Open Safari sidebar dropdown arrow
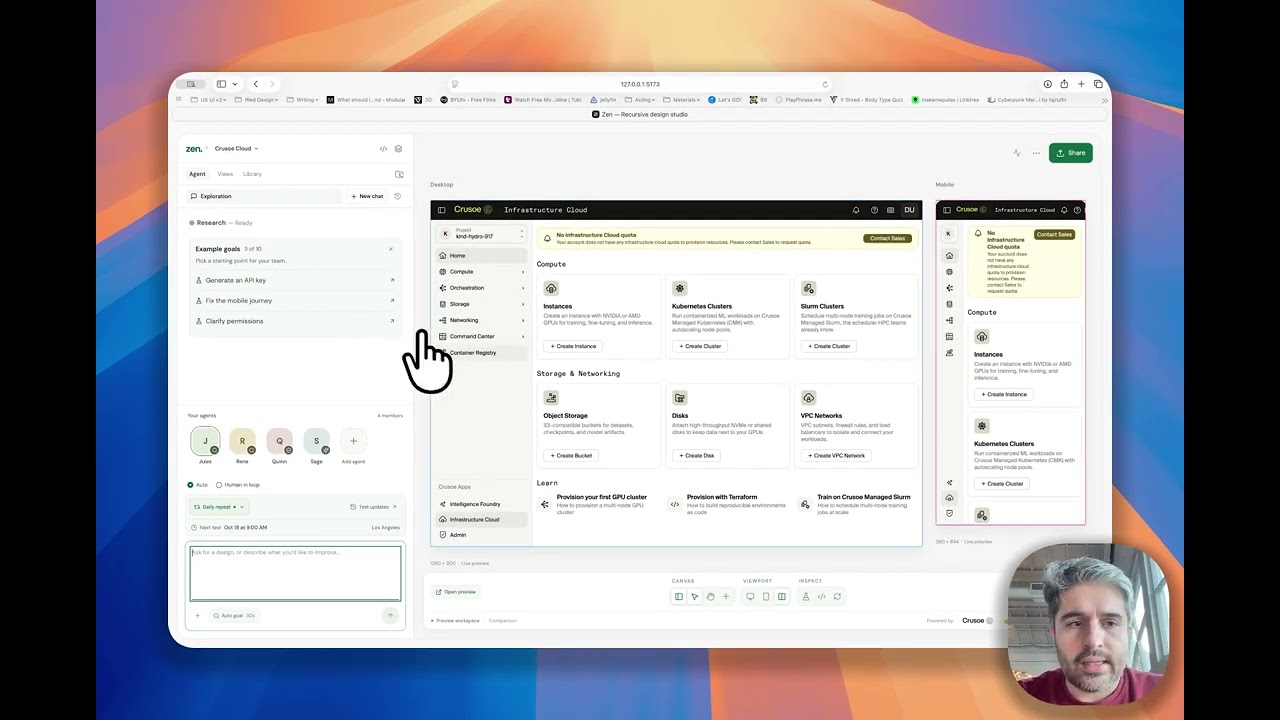1280x720 pixels. tap(235, 84)
